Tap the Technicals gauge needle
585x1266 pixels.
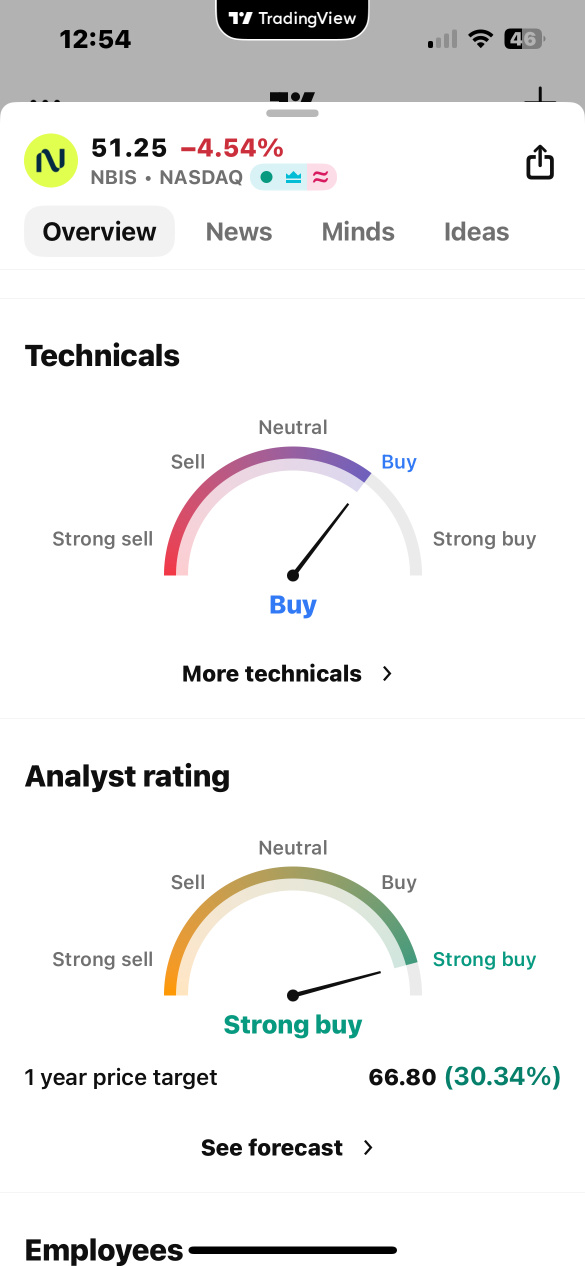click(x=320, y=540)
